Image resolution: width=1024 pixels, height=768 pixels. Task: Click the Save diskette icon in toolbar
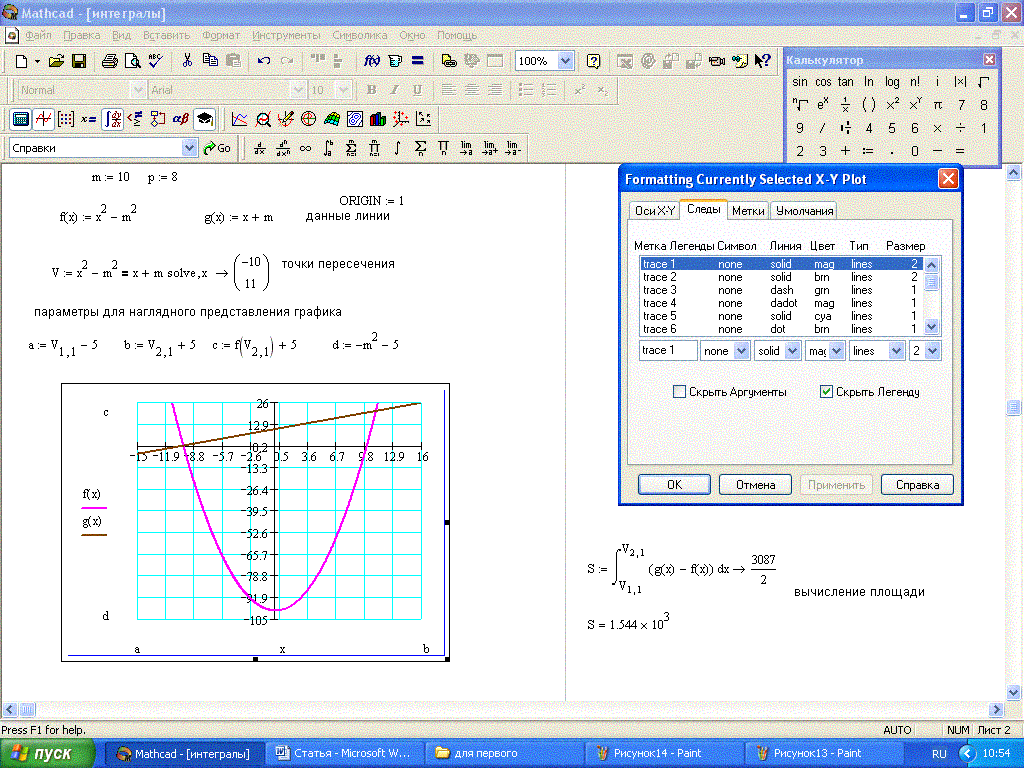(x=79, y=61)
